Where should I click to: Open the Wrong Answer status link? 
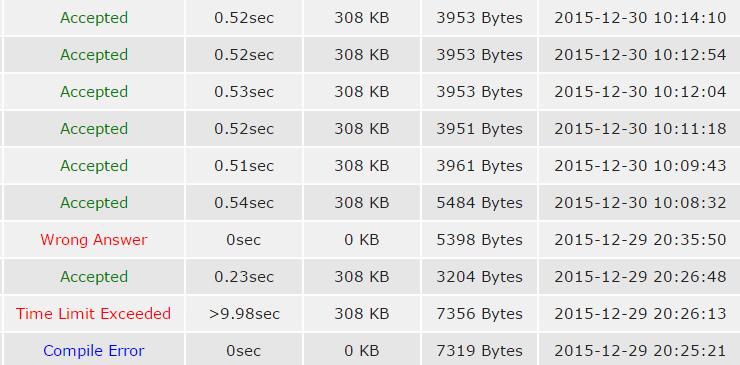94,239
